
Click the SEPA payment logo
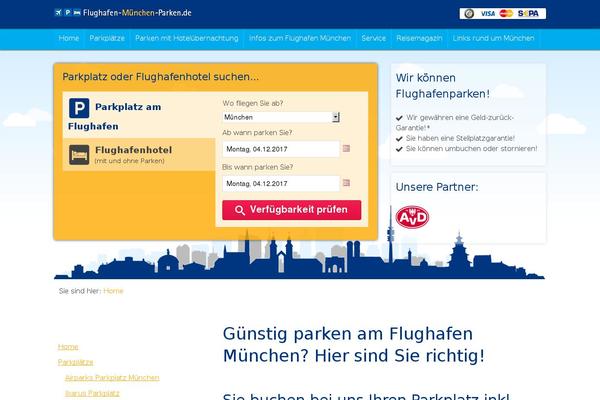click(528, 13)
